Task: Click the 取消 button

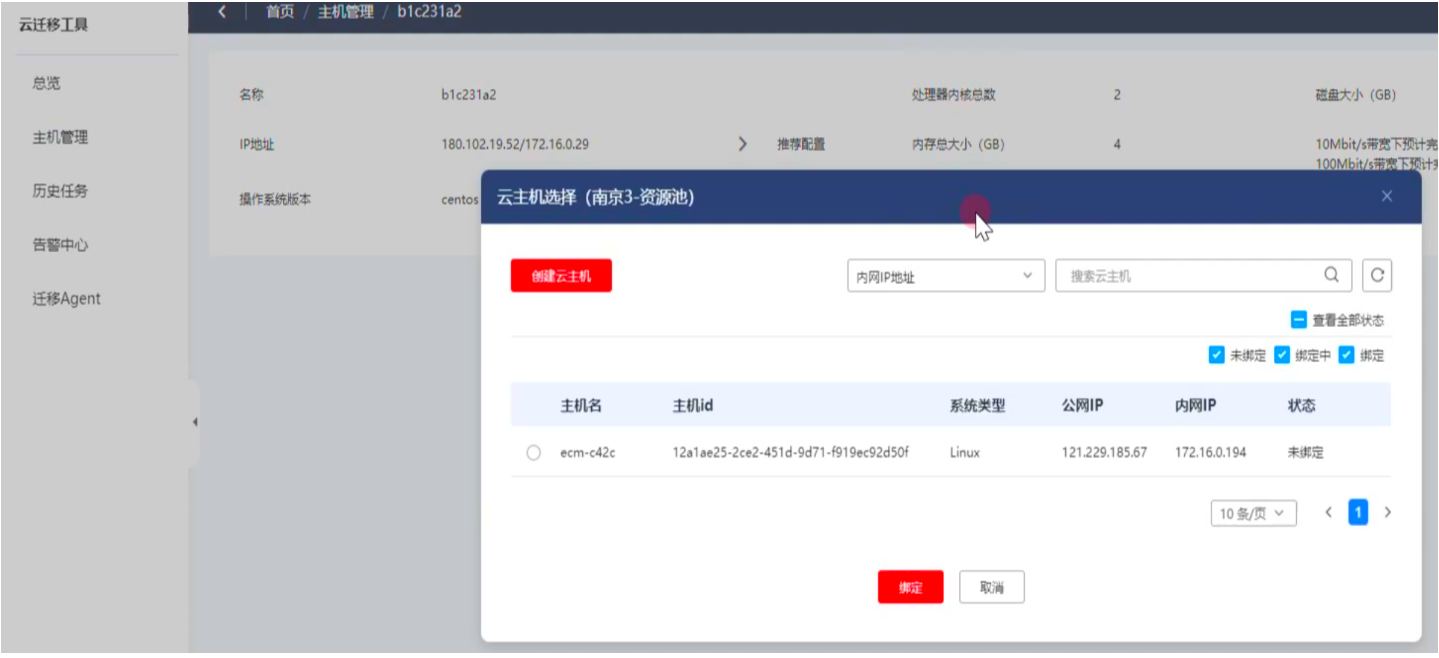Action: click(x=991, y=587)
